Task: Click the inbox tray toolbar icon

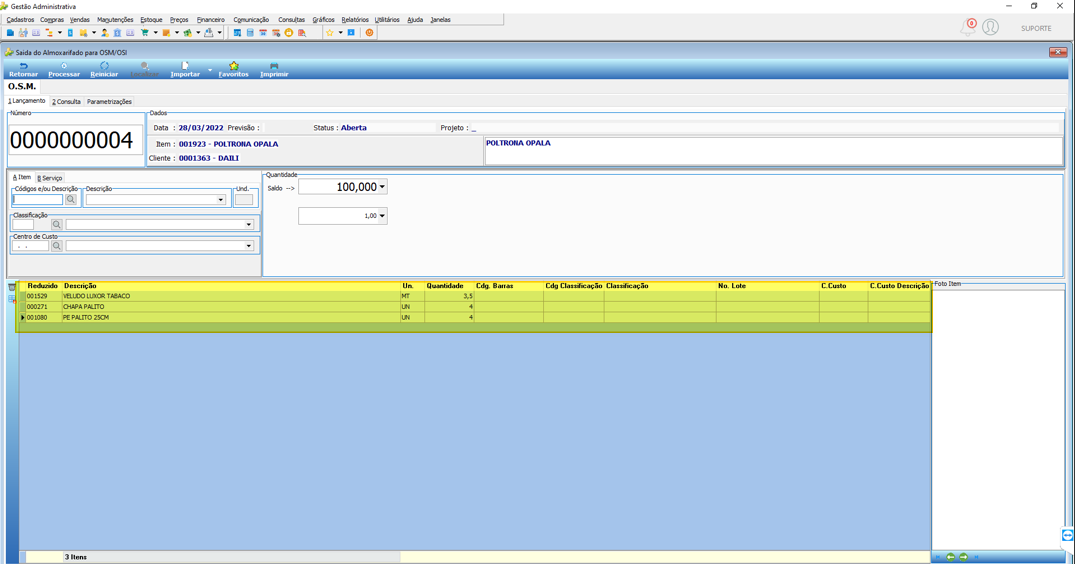Action: (x=208, y=33)
